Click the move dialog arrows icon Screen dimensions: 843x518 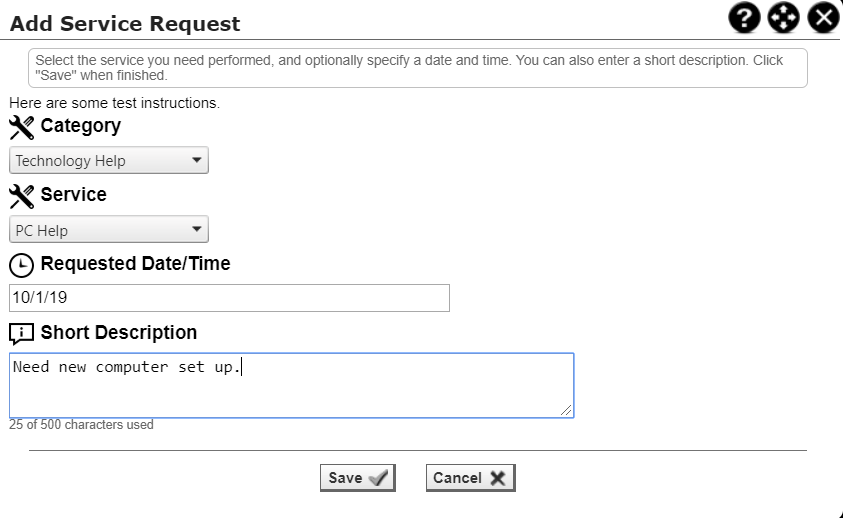(x=783, y=17)
